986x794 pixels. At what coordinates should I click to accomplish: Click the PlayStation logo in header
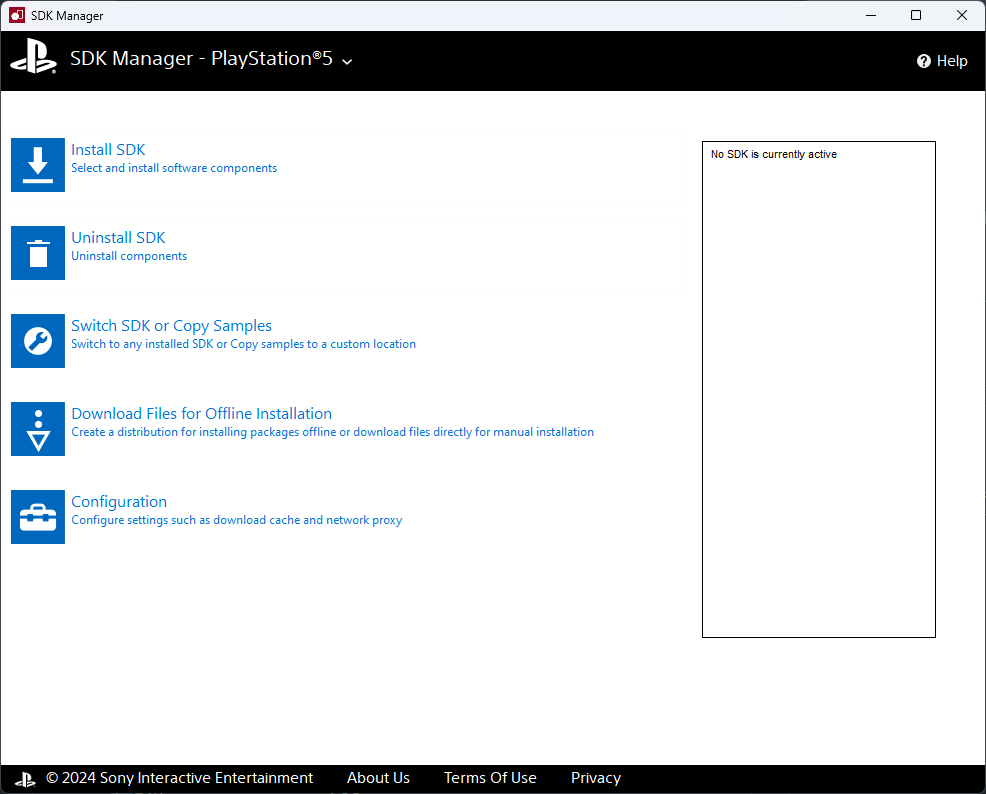[x=33, y=57]
